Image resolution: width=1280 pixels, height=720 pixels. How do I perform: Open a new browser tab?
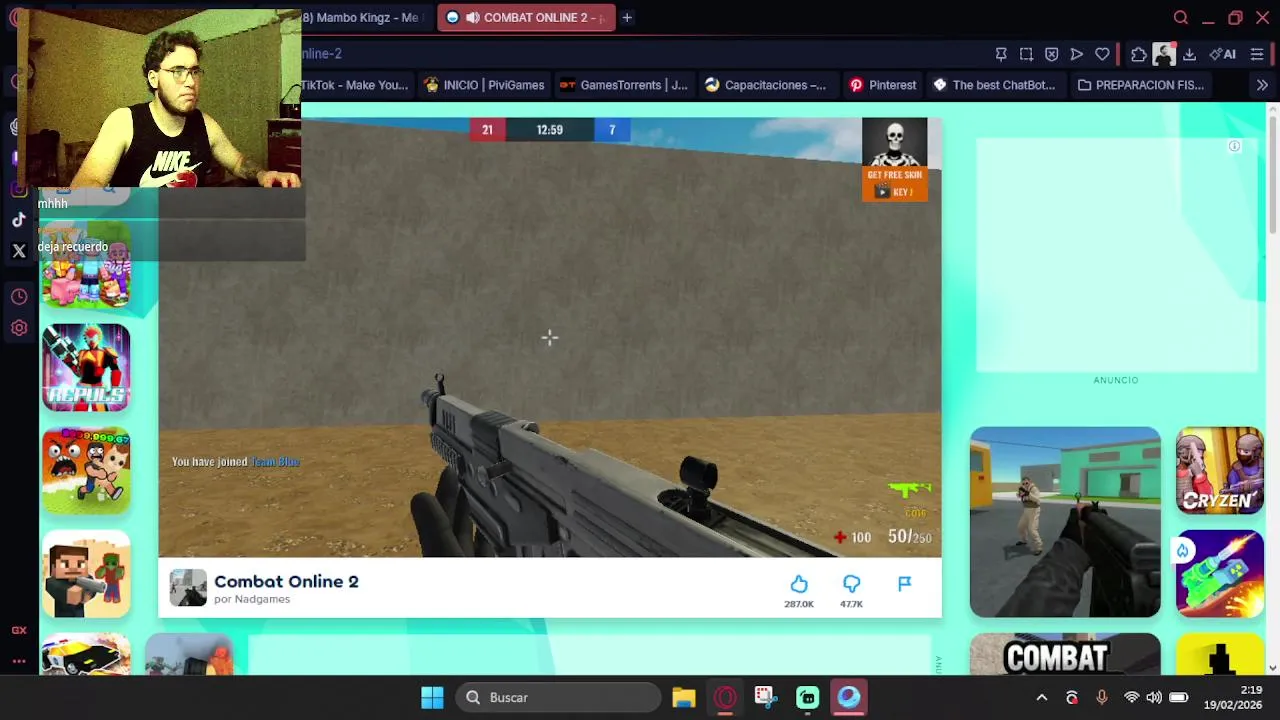[627, 17]
